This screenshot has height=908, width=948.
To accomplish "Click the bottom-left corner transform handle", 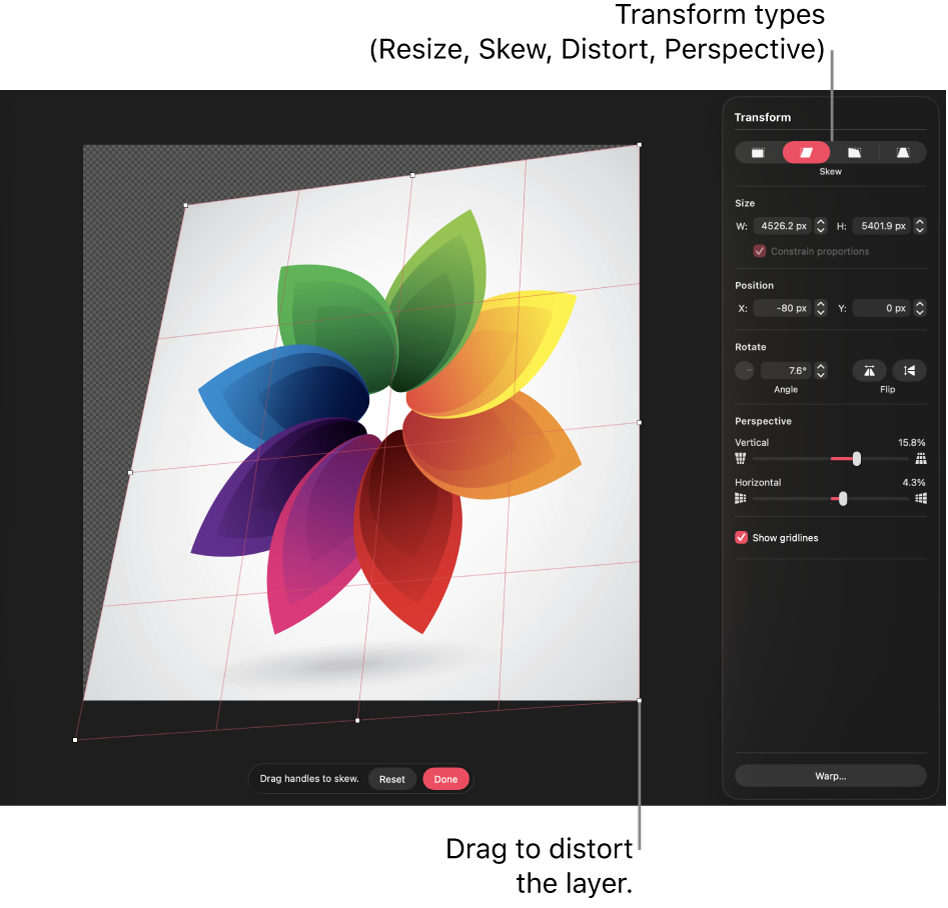I will tap(75, 739).
